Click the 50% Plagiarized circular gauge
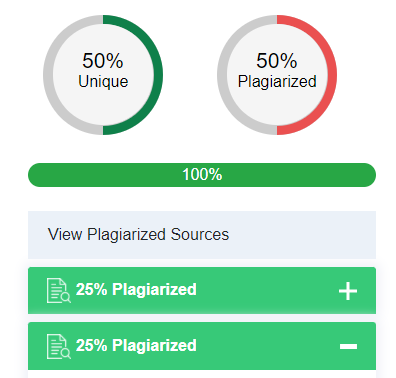This screenshot has width=396, height=378. point(277,75)
